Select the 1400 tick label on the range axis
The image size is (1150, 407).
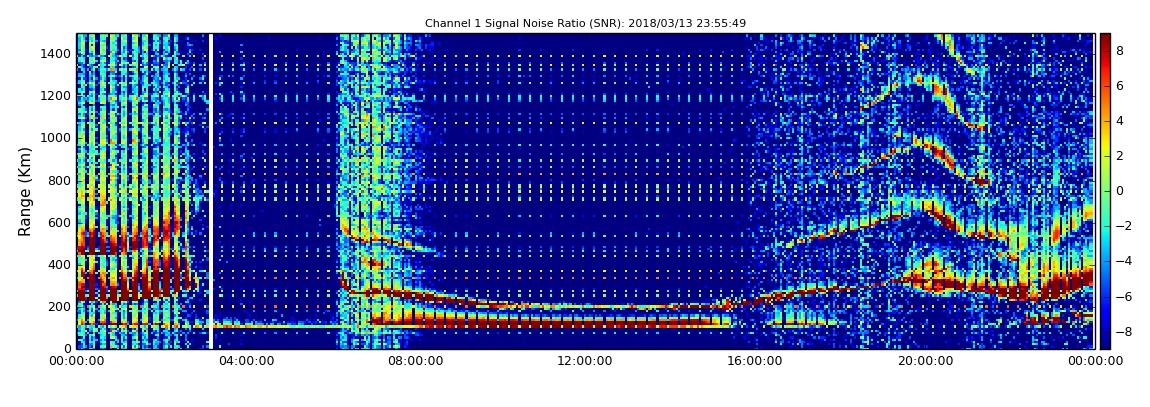56,54
